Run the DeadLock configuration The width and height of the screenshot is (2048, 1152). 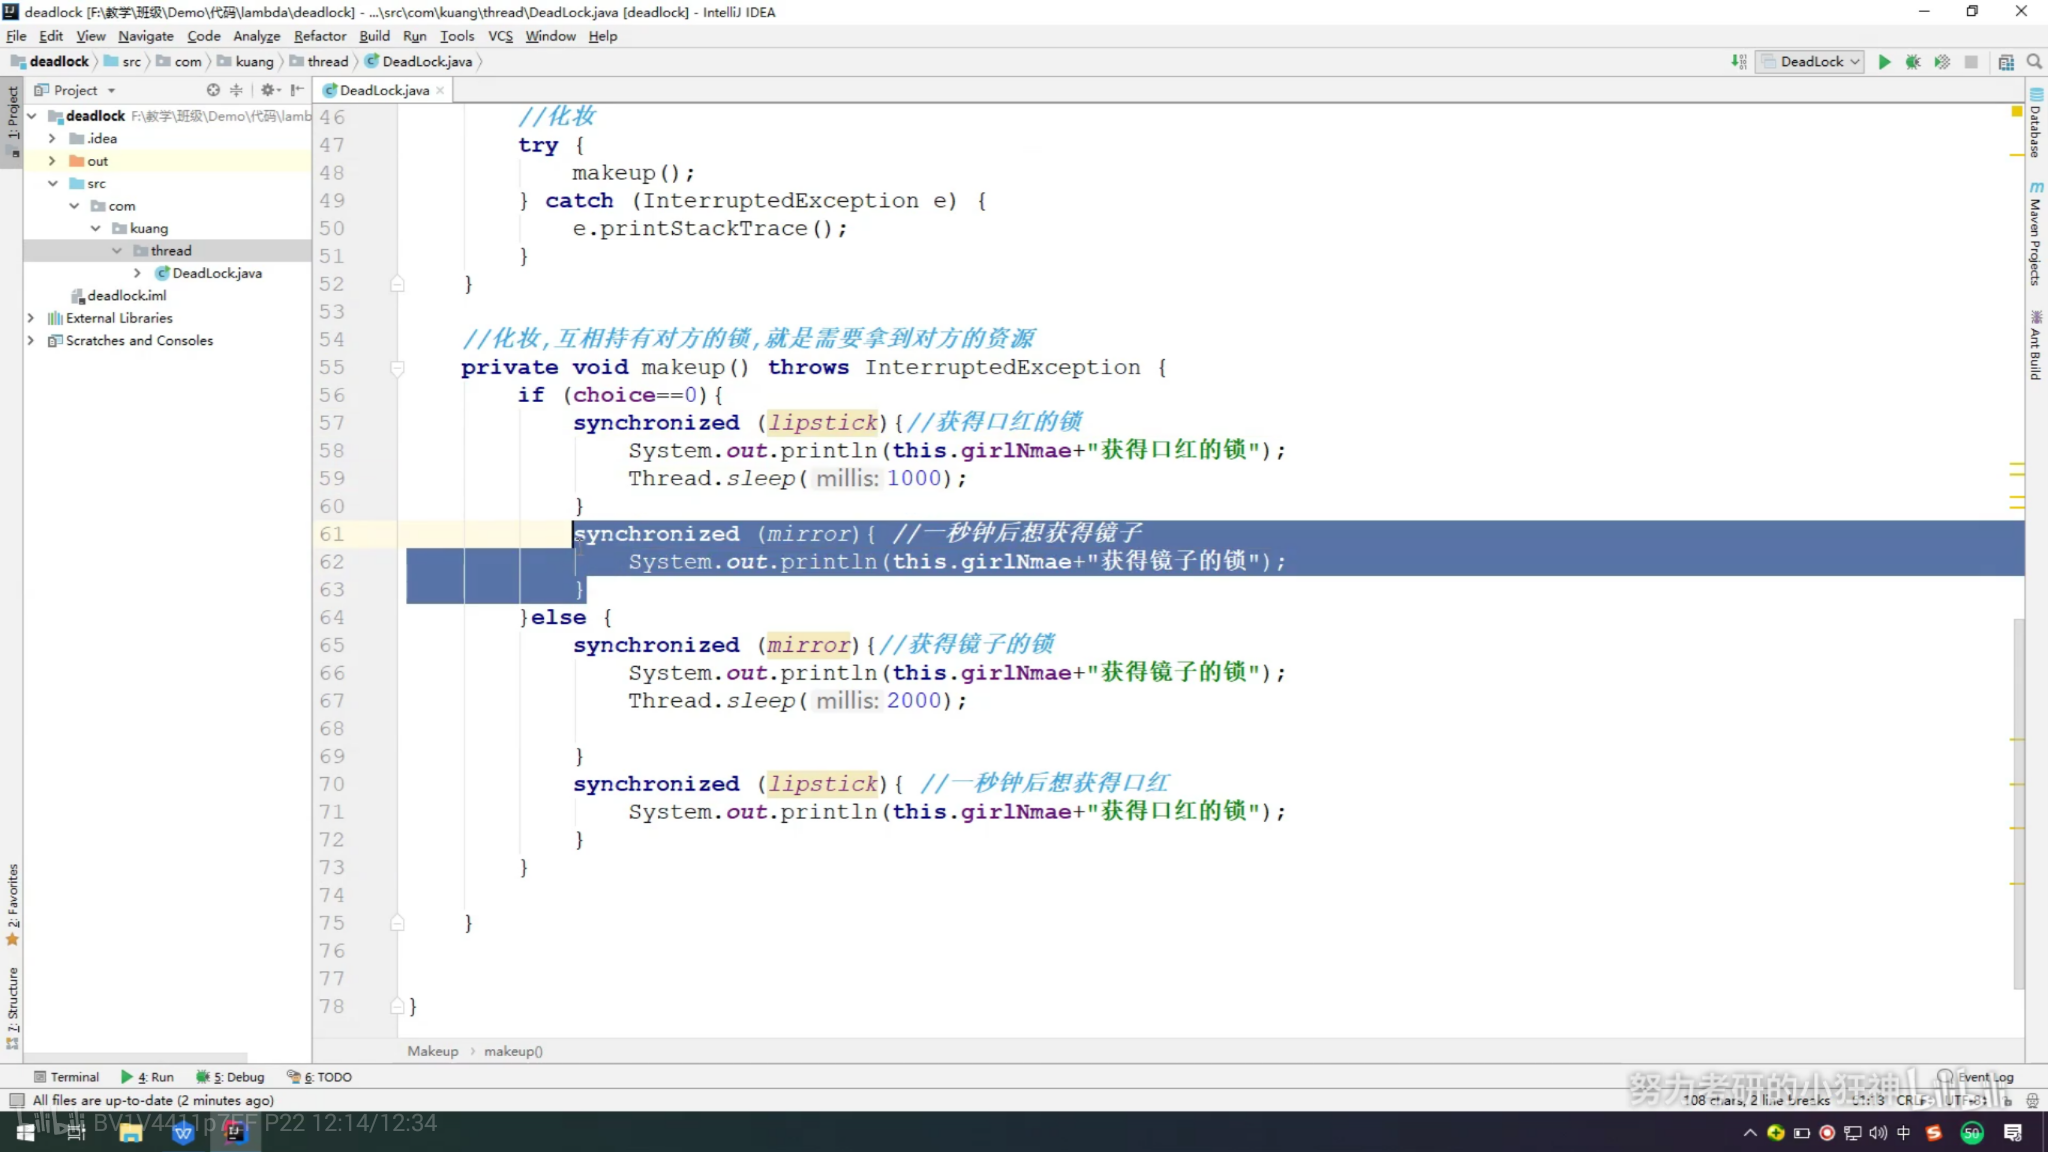[1884, 62]
